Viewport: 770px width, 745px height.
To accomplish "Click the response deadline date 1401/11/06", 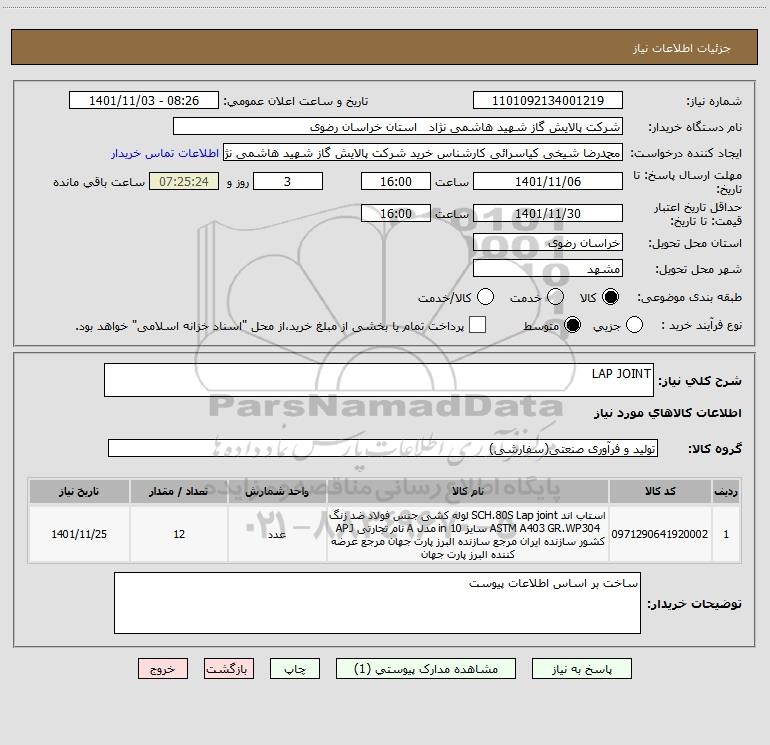I will [x=548, y=182].
